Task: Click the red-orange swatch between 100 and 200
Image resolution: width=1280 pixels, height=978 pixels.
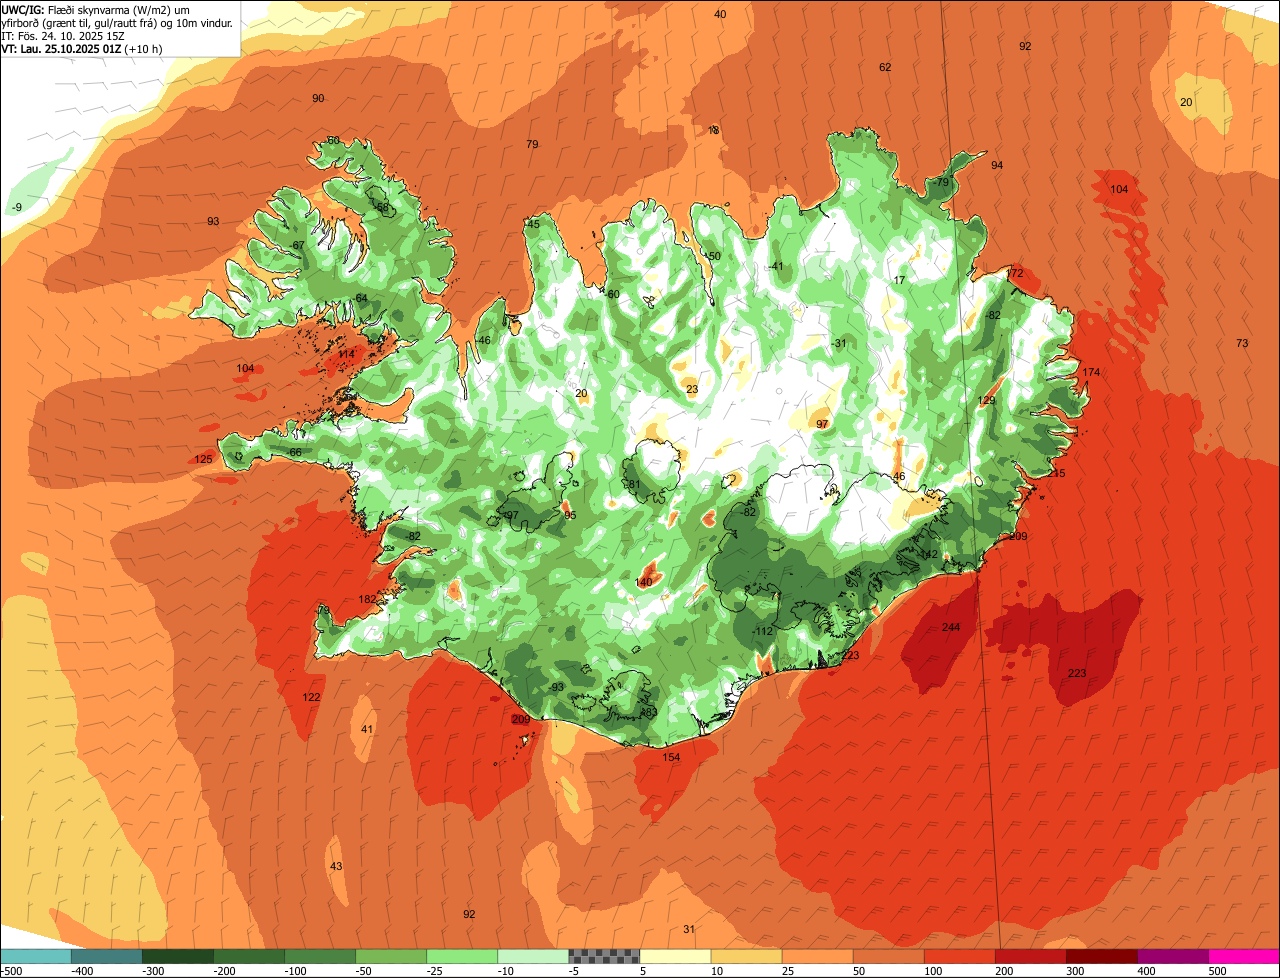Action: point(959,955)
